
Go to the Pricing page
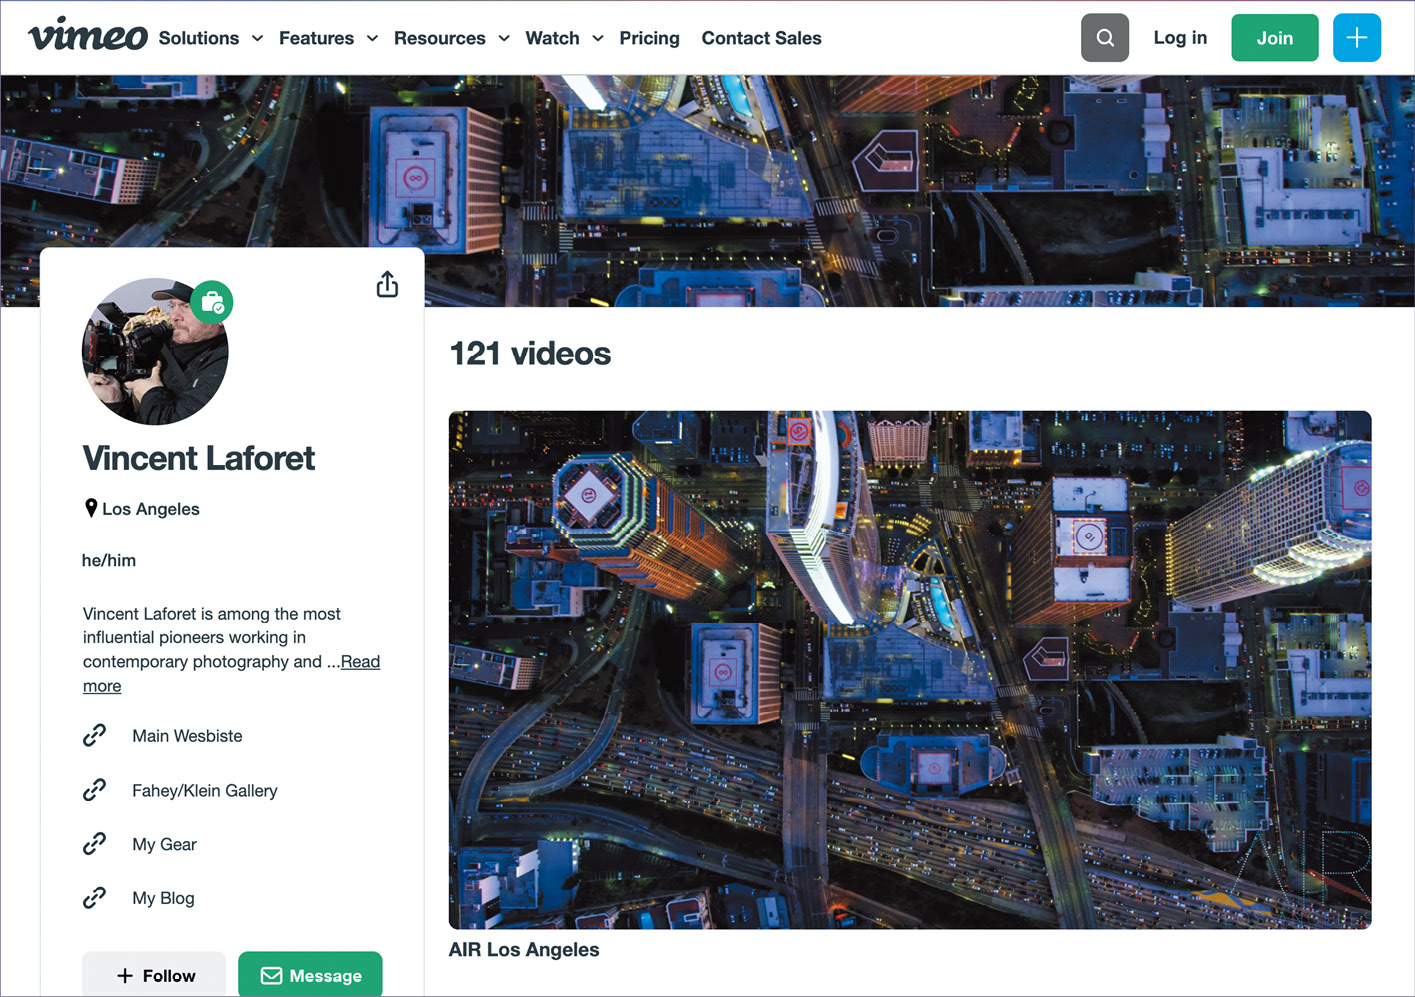pos(649,38)
